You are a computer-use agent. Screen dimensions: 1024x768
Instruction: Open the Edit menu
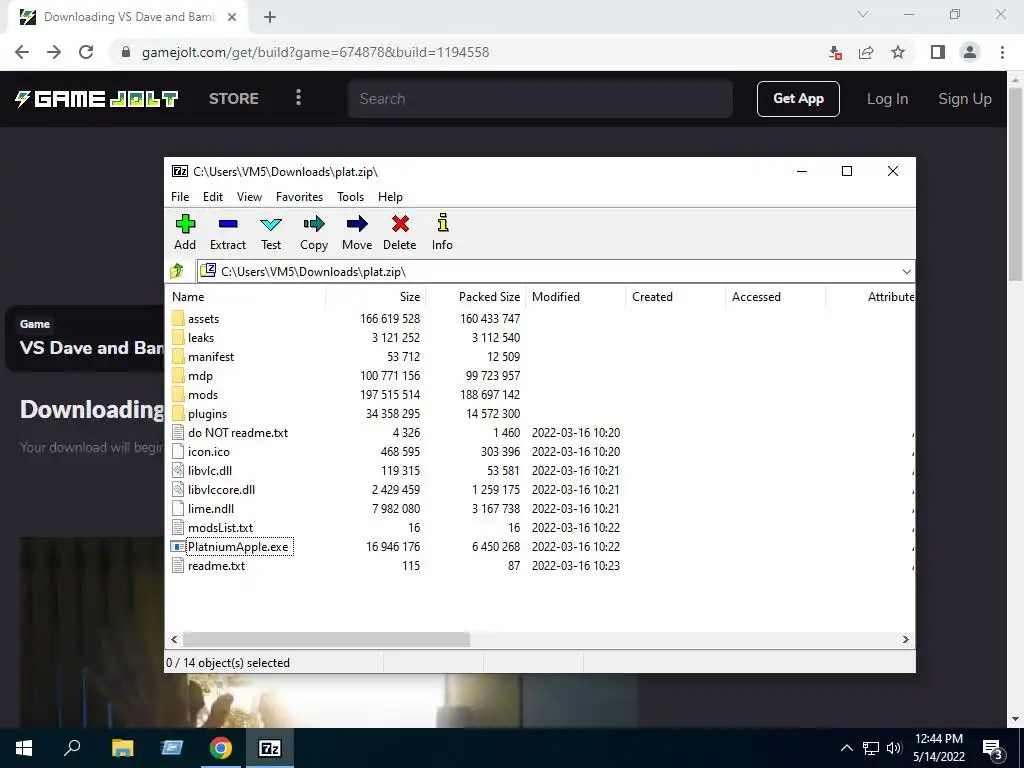(213, 197)
